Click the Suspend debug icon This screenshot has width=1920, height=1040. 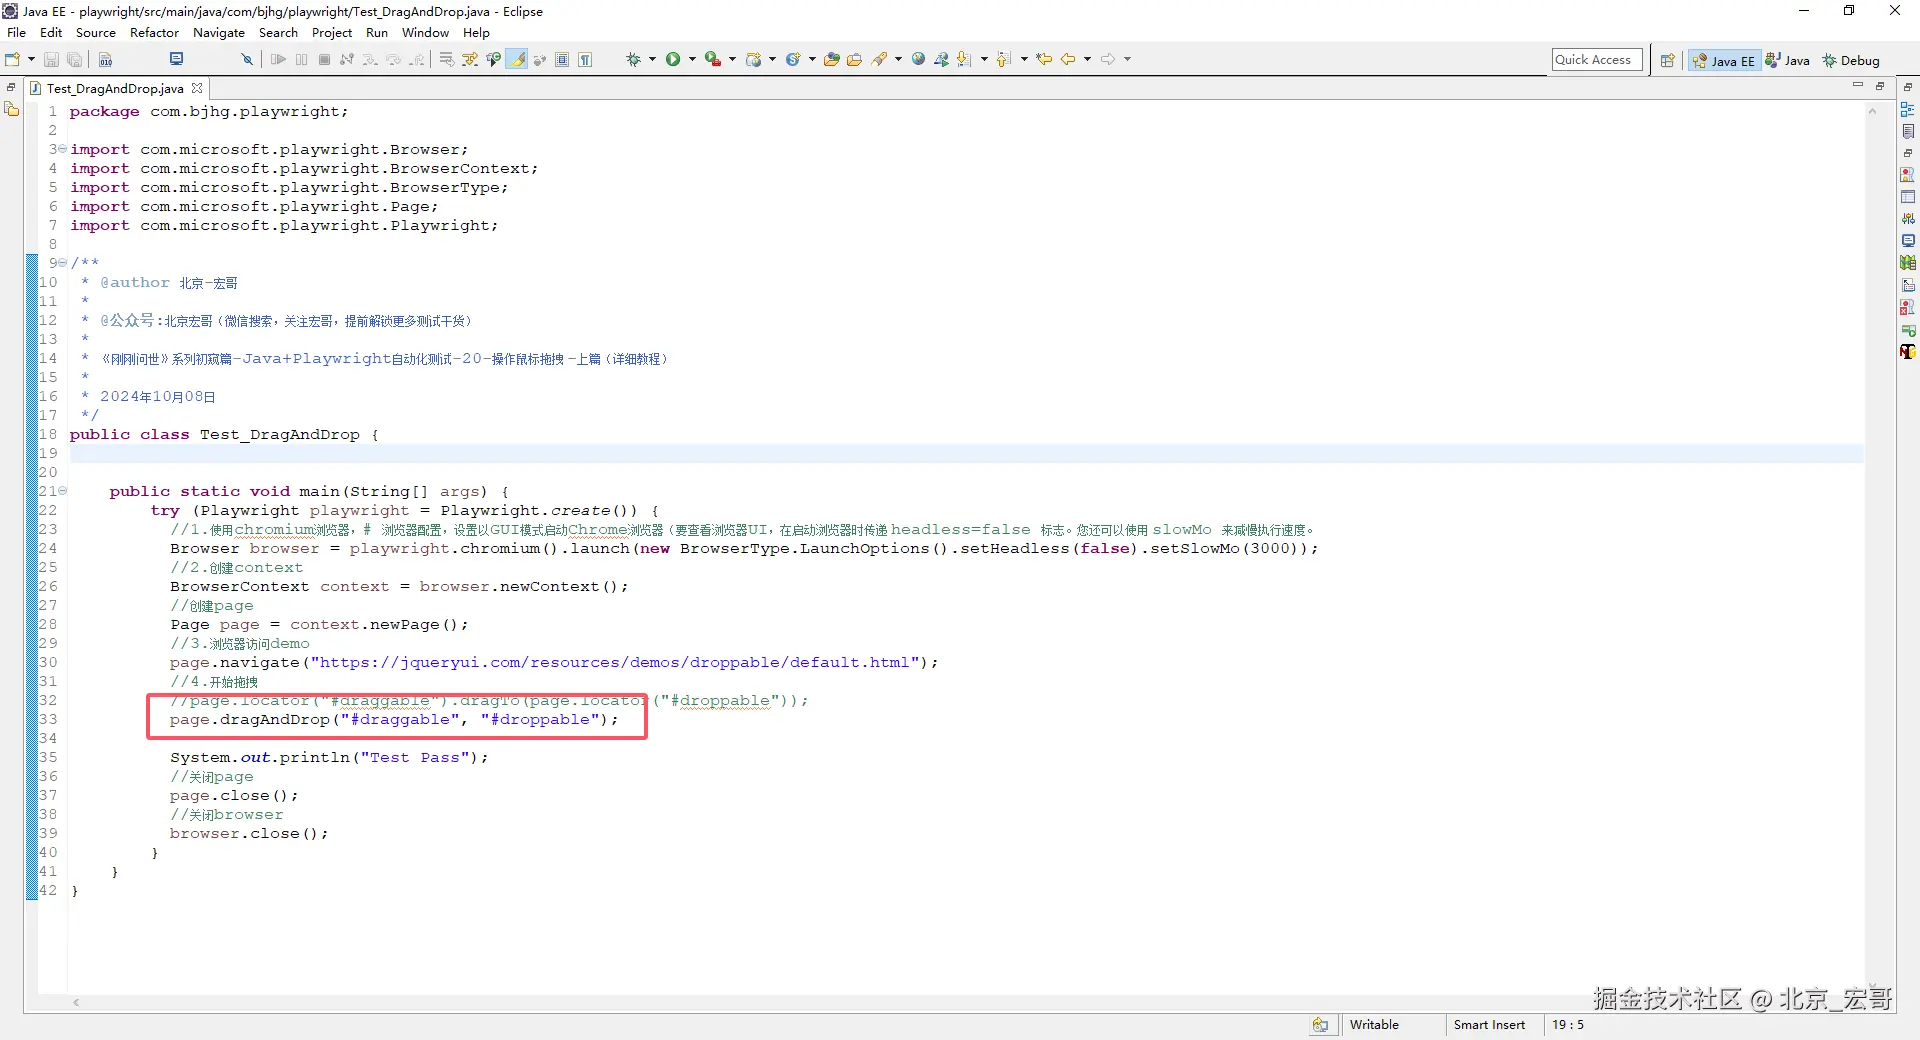coord(301,59)
